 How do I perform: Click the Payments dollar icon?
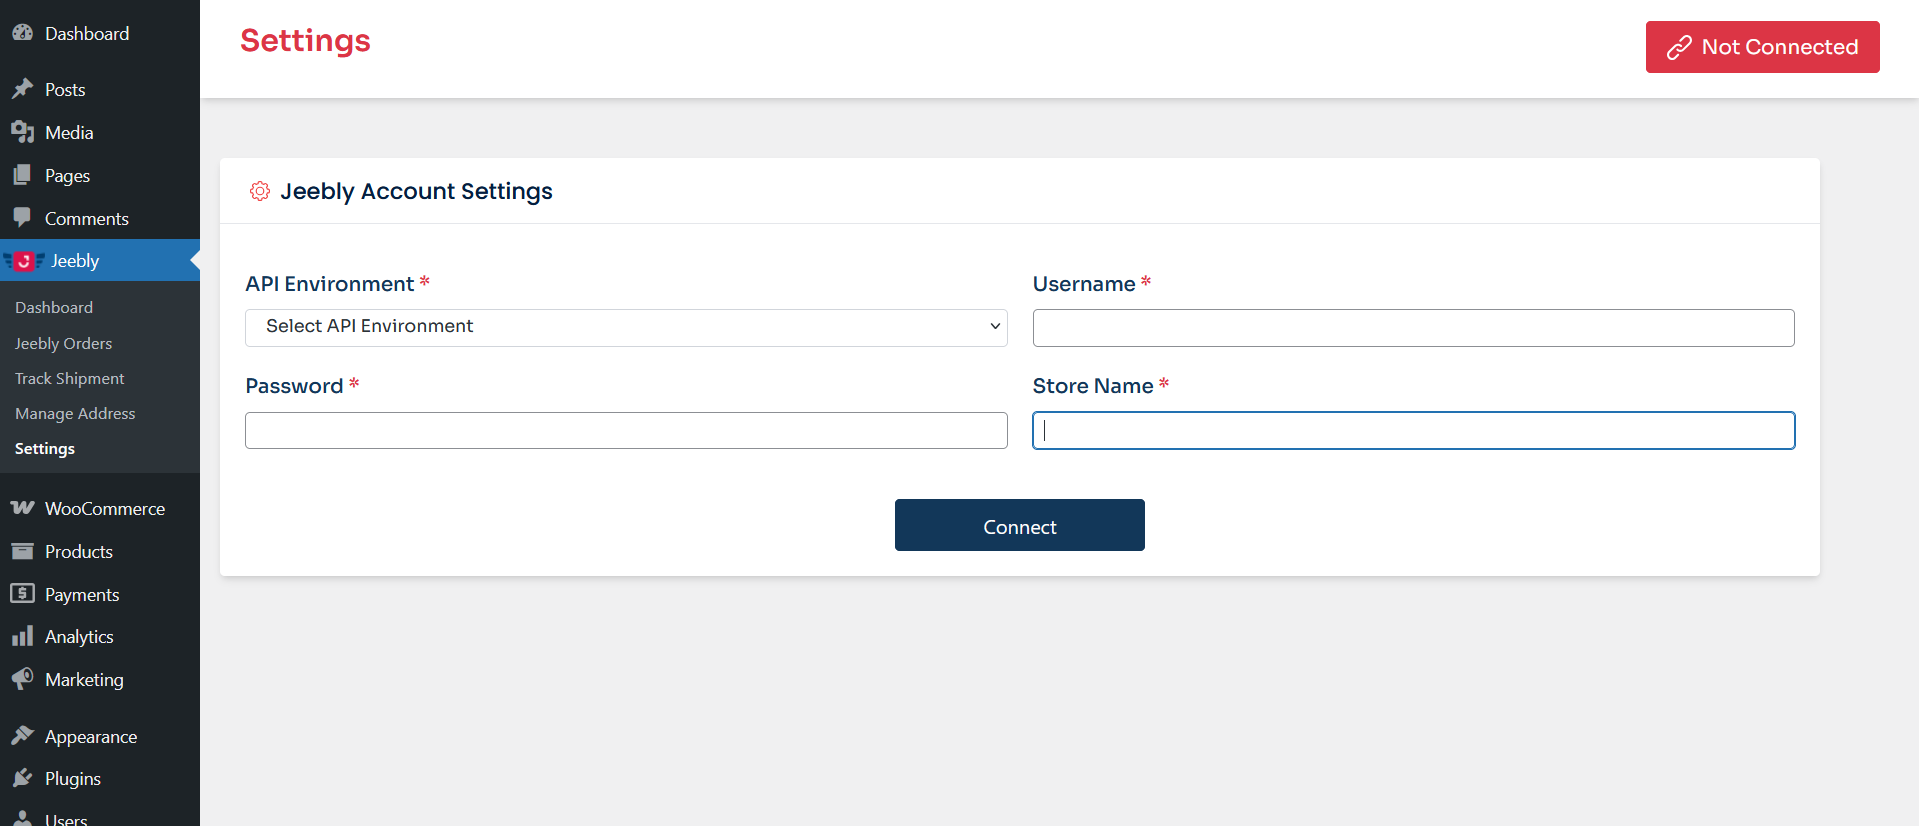[22, 594]
